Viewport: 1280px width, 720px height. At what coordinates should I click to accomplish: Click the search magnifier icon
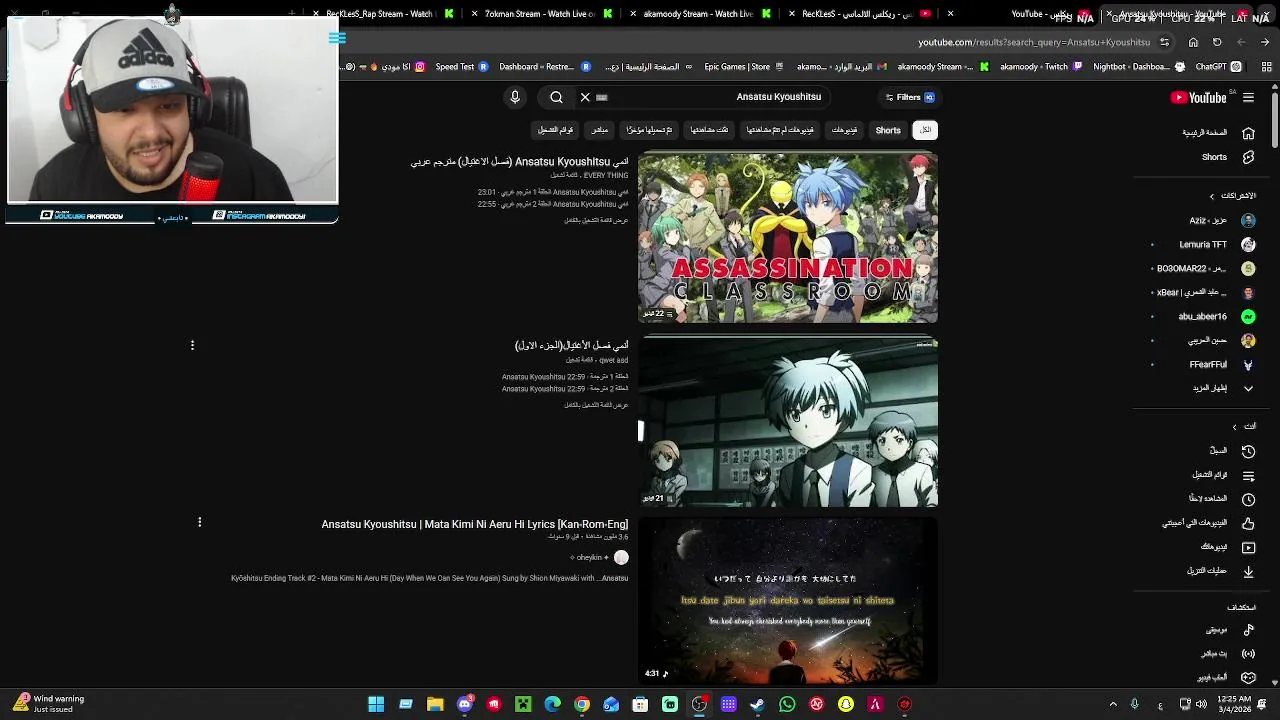pos(556,97)
